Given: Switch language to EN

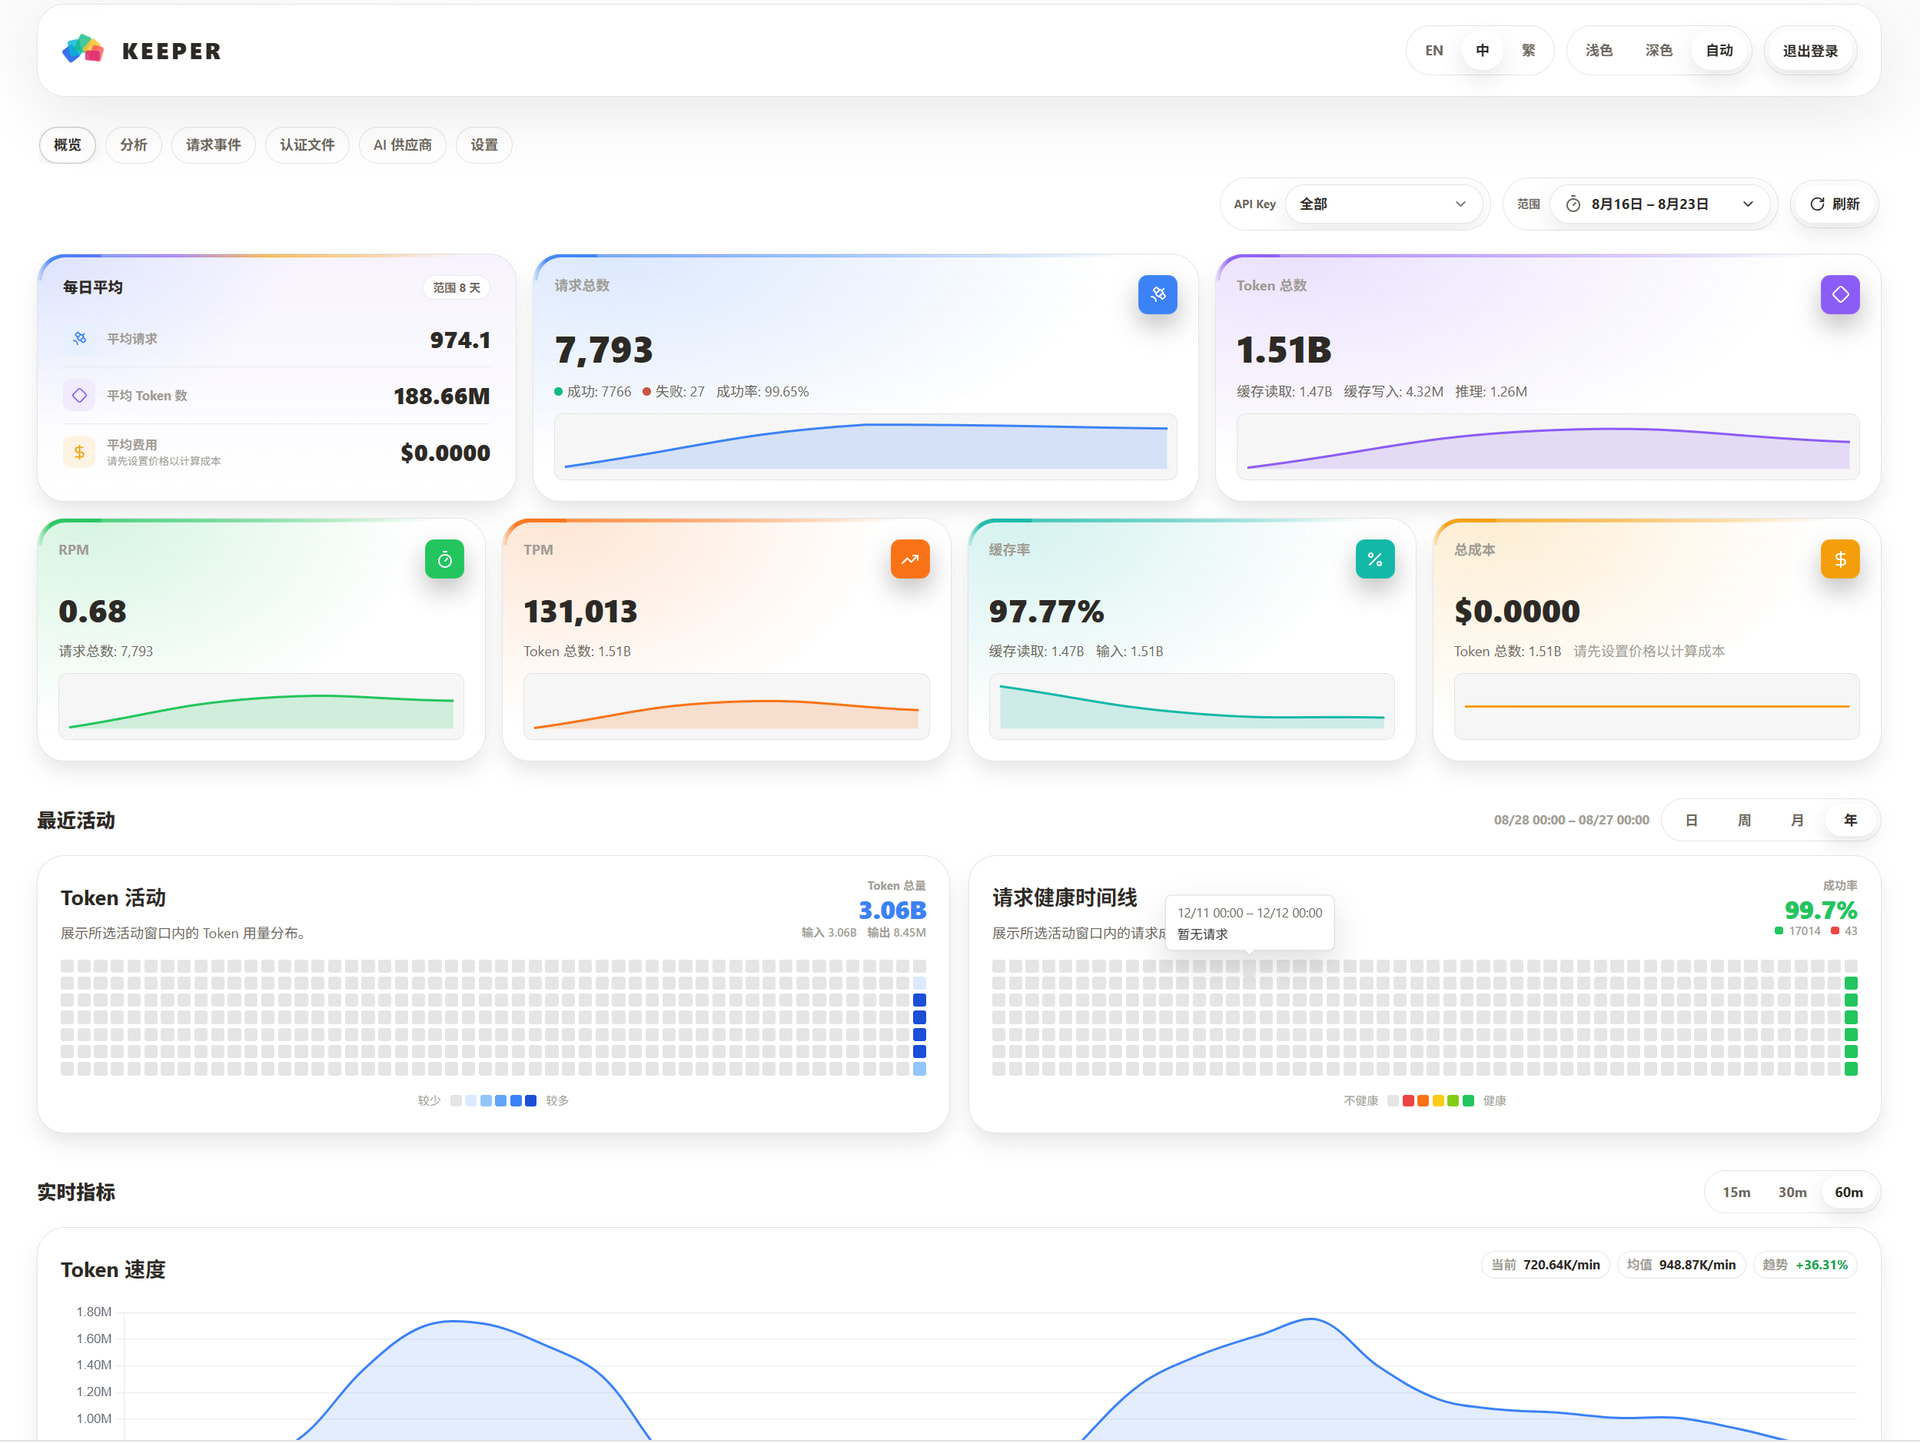Looking at the screenshot, I should tap(1434, 51).
